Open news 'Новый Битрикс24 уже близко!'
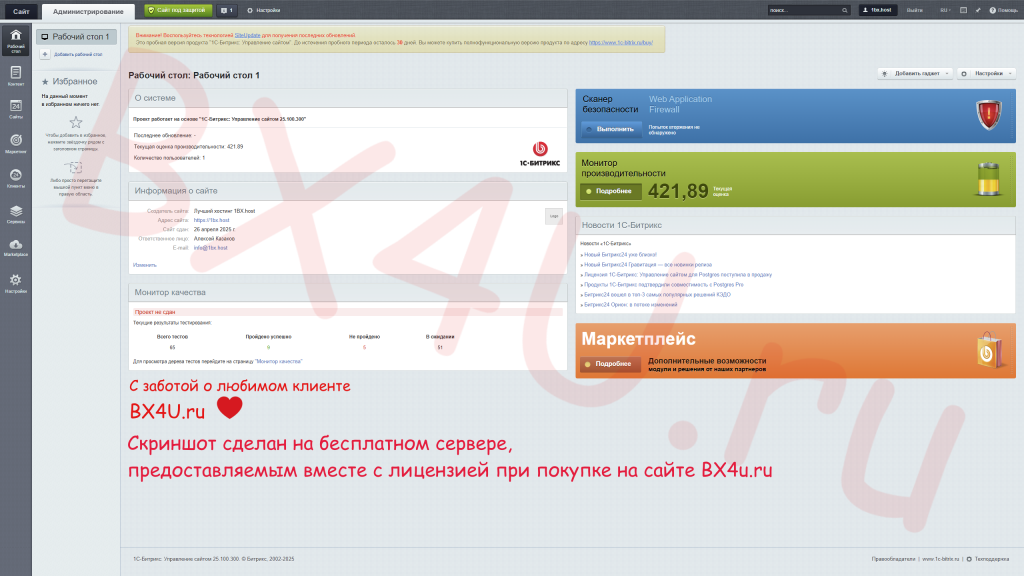The image size is (1024, 576). coord(620,255)
